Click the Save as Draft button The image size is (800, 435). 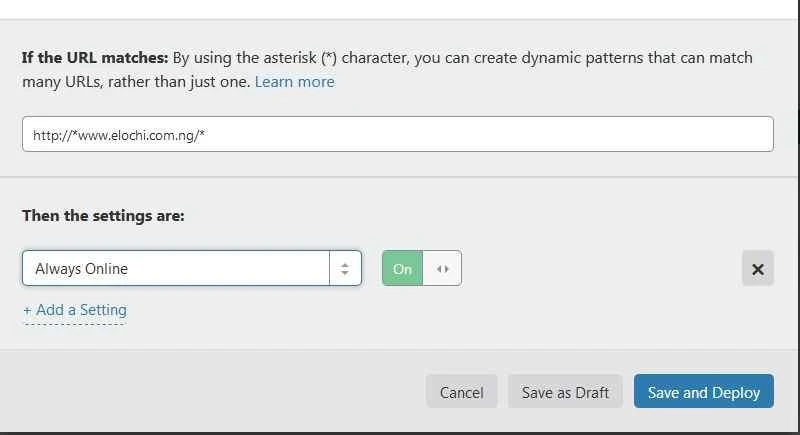click(x=565, y=392)
